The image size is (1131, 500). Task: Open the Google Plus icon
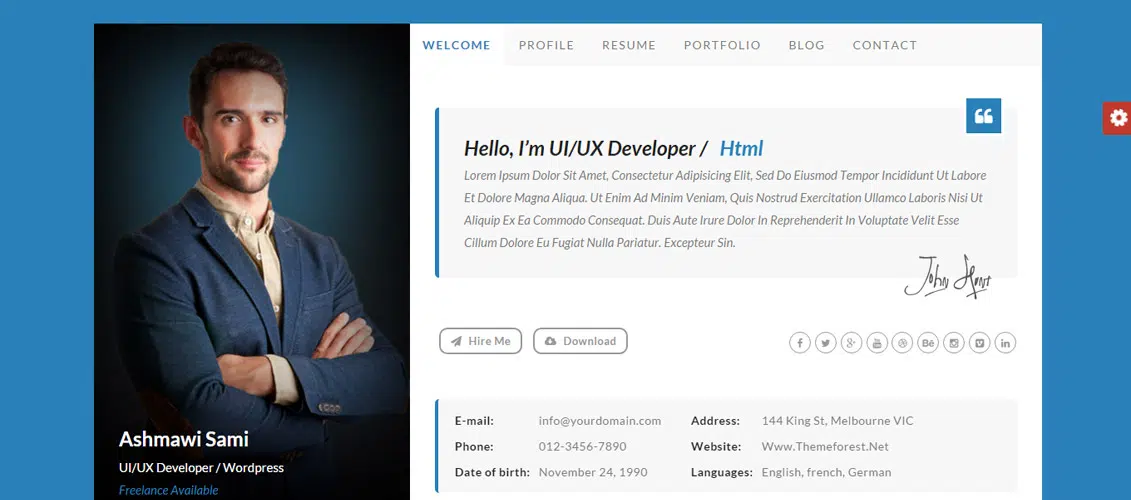851,343
